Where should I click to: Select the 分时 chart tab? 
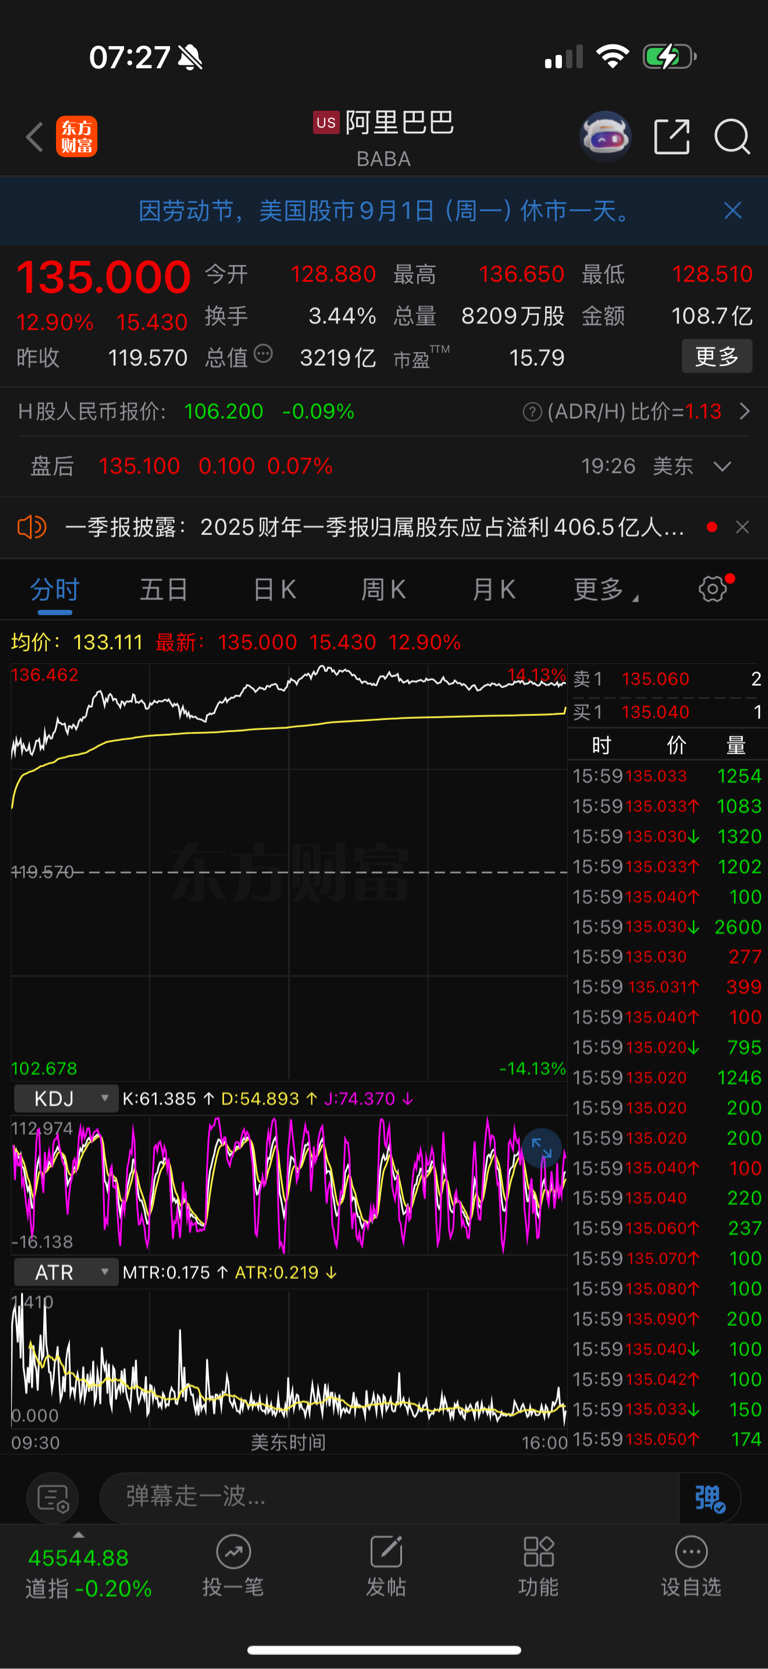coord(54,590)
